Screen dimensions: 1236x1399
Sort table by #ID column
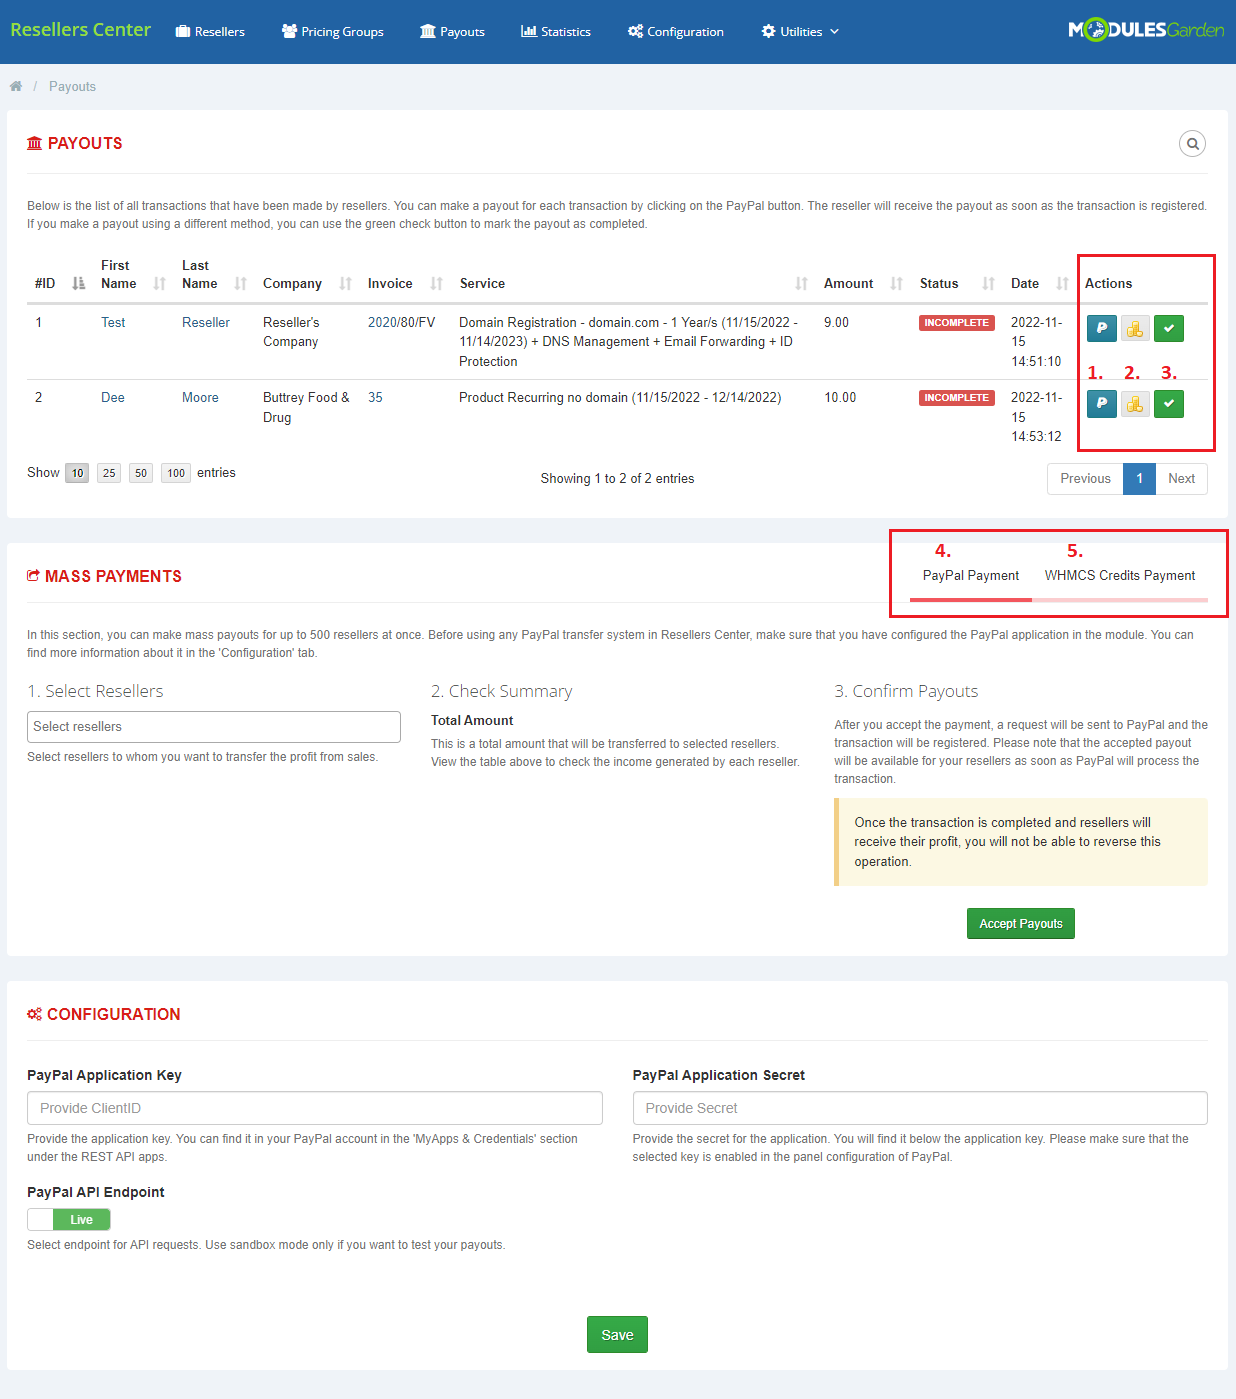(60, 283)
